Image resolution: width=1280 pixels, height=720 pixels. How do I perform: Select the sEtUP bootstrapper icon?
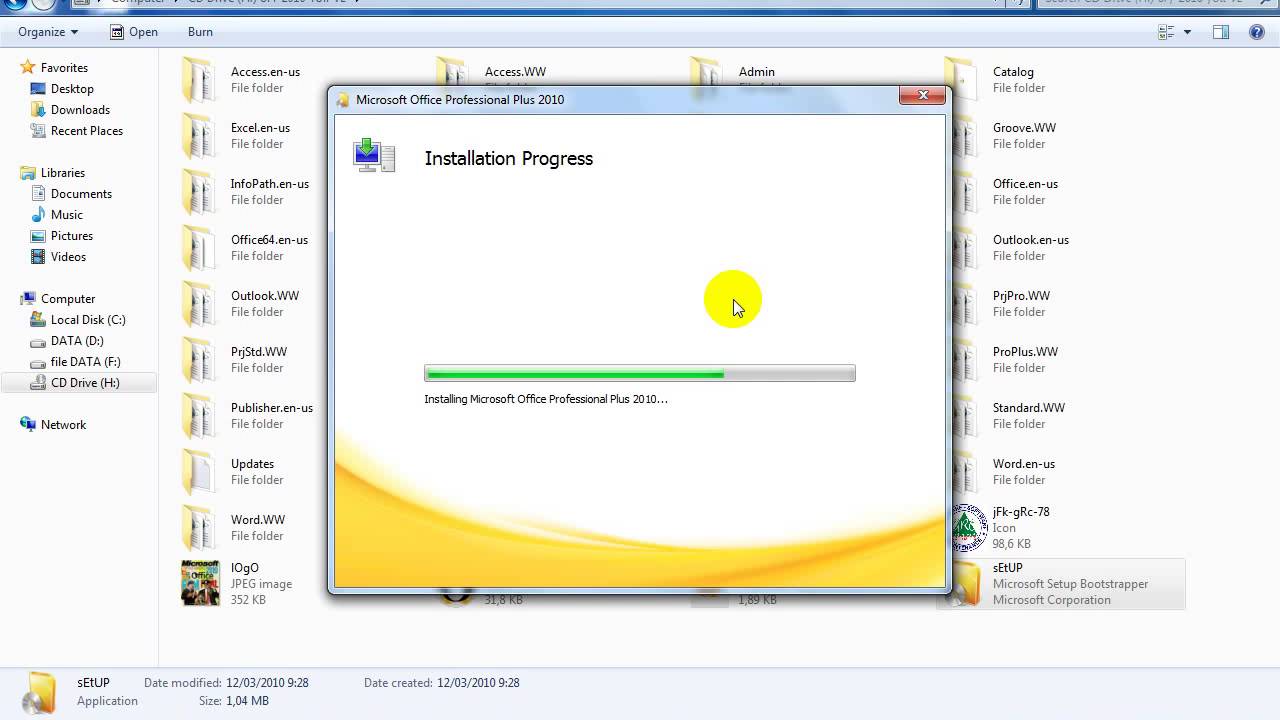pyautogui.click(x=966, y=584)
